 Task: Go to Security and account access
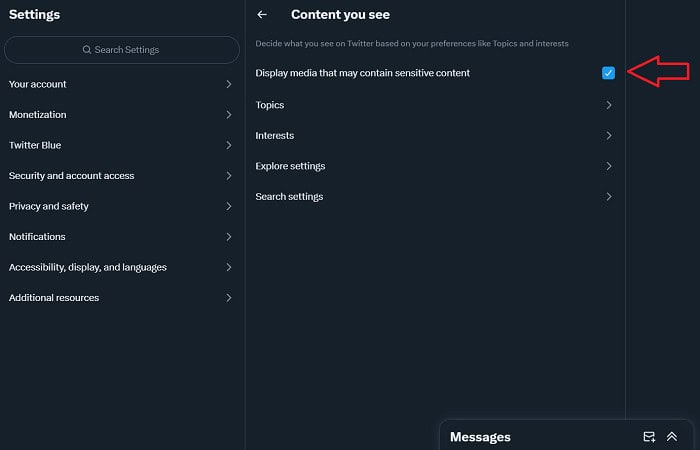pyautogui.click(x=121, y=175)
